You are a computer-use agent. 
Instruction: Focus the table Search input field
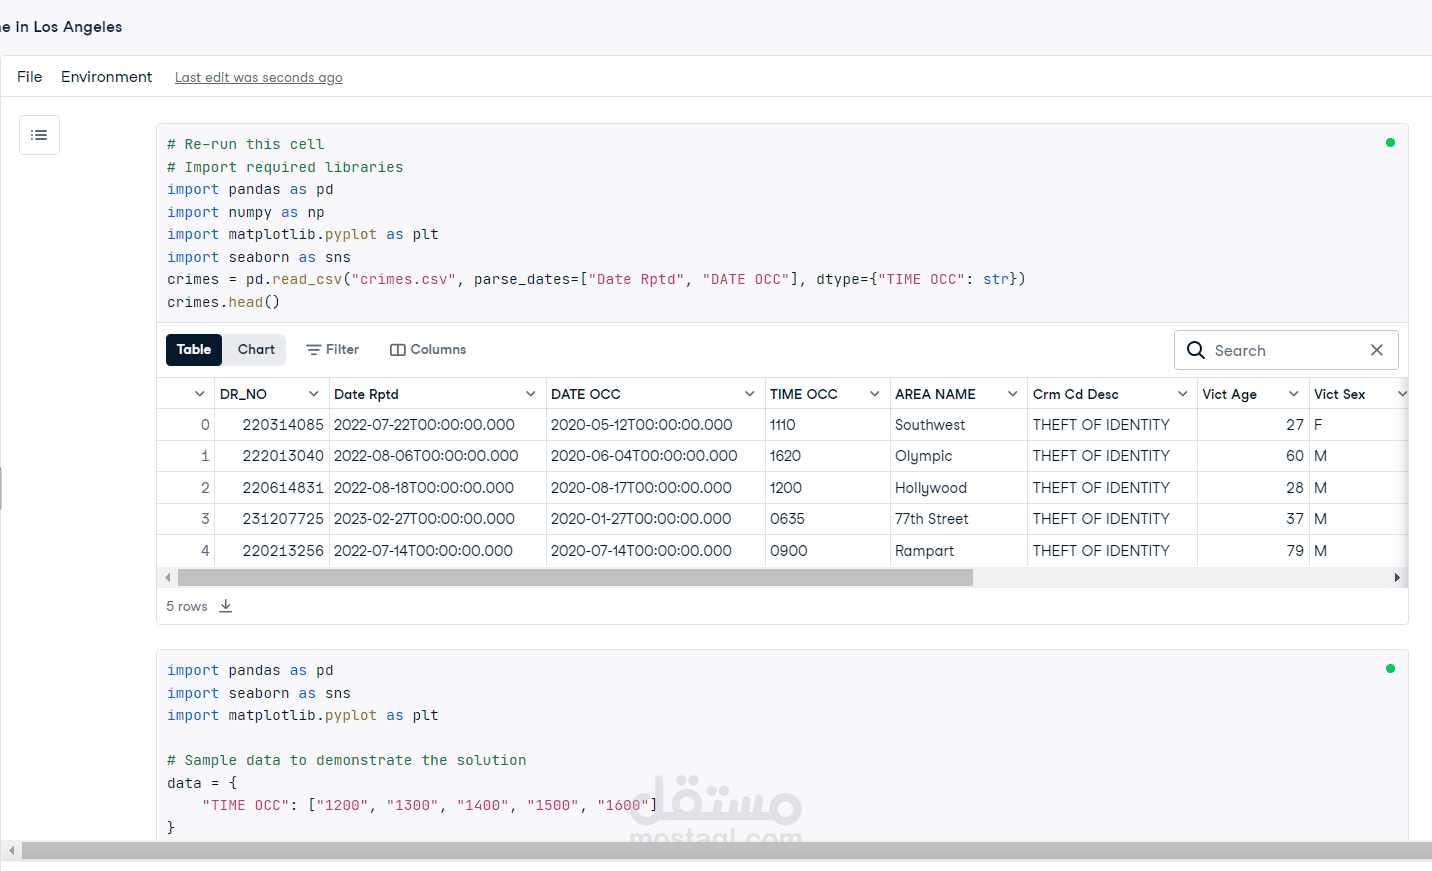(1285, 350)
